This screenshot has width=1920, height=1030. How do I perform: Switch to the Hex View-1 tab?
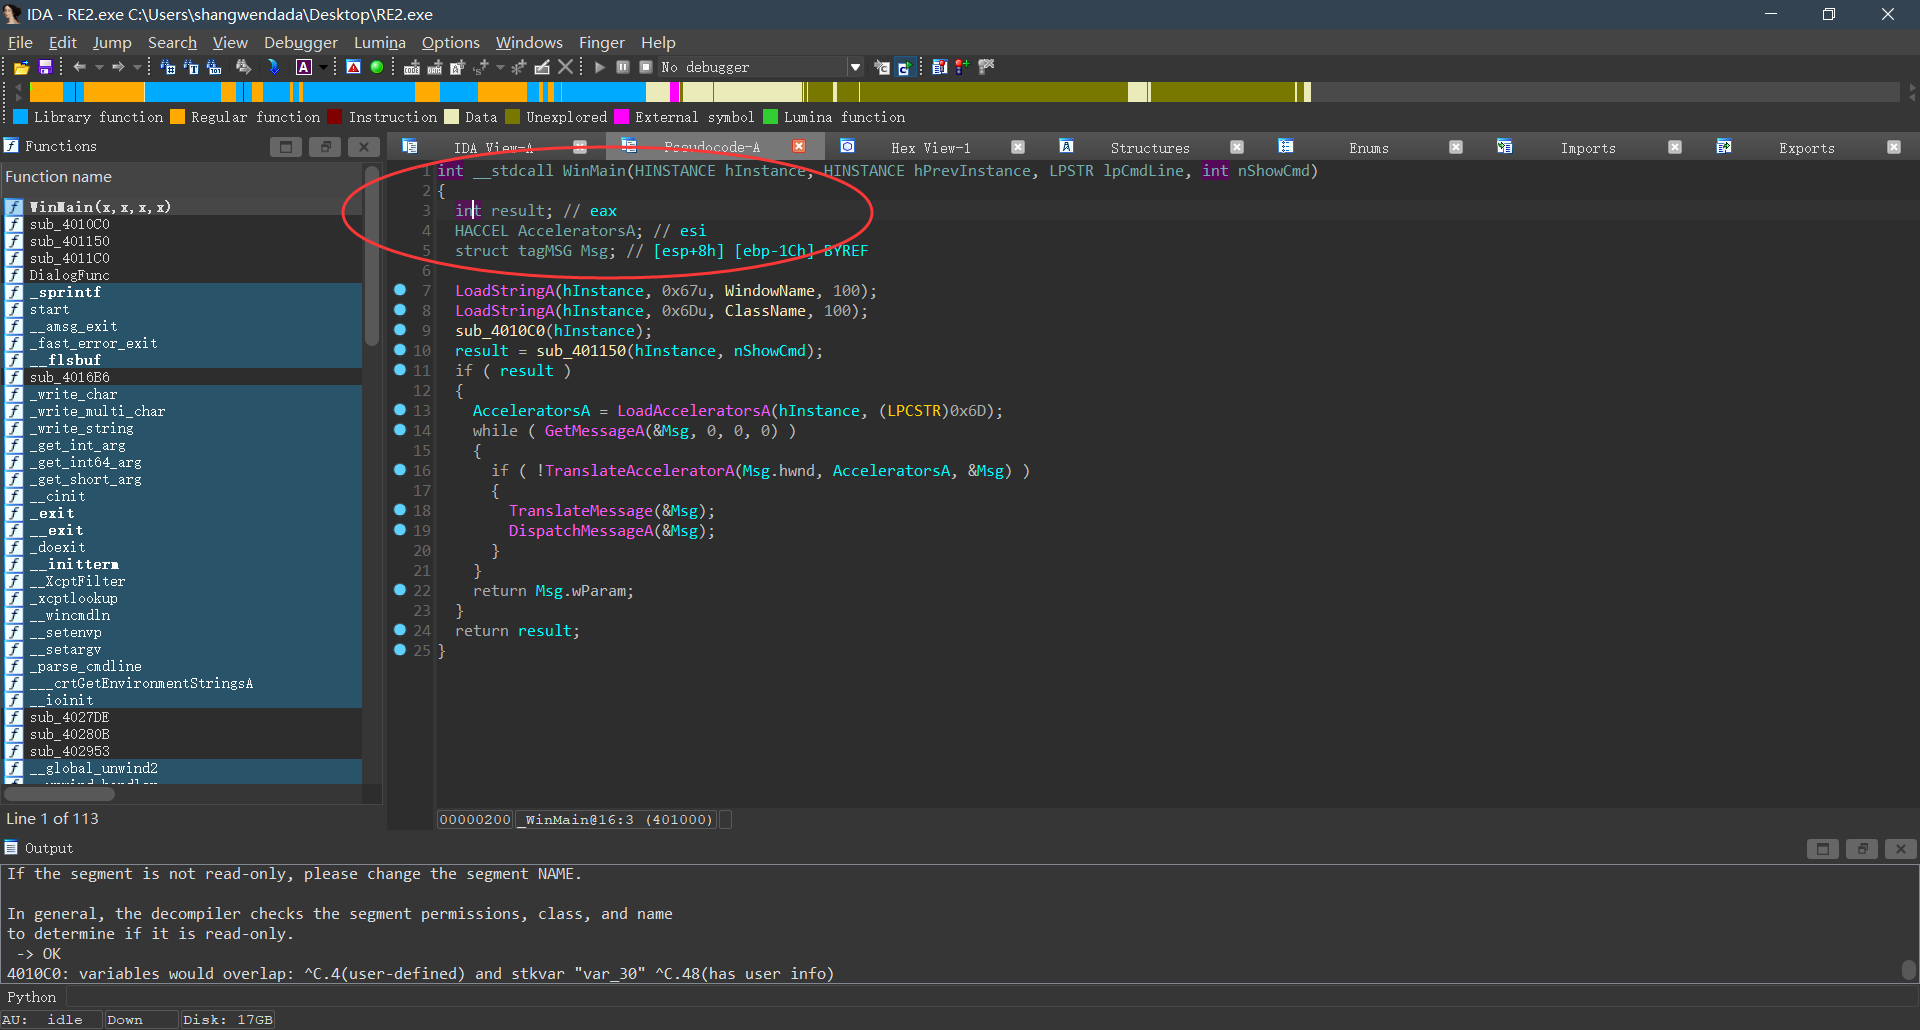click(931, 148)
